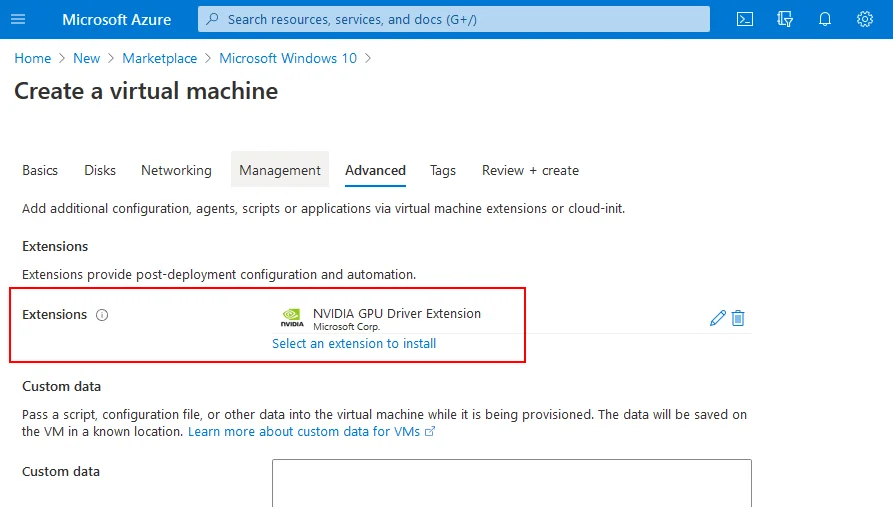The width and height of the screenshot is (893, 507).
Task: Open Learn more about custom data link
Action: tap(312, 432)
